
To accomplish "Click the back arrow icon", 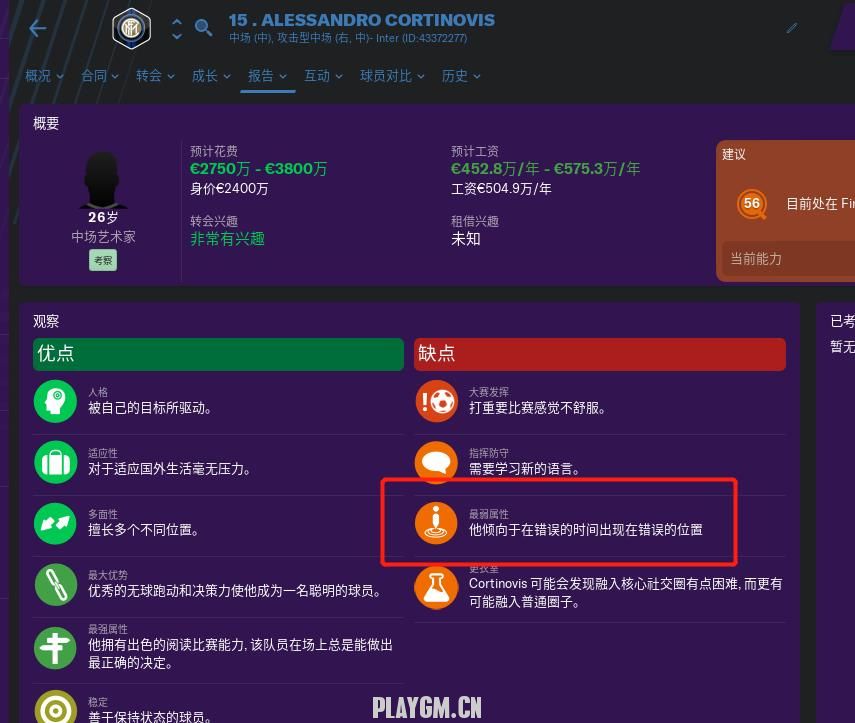I will (37, 28).
